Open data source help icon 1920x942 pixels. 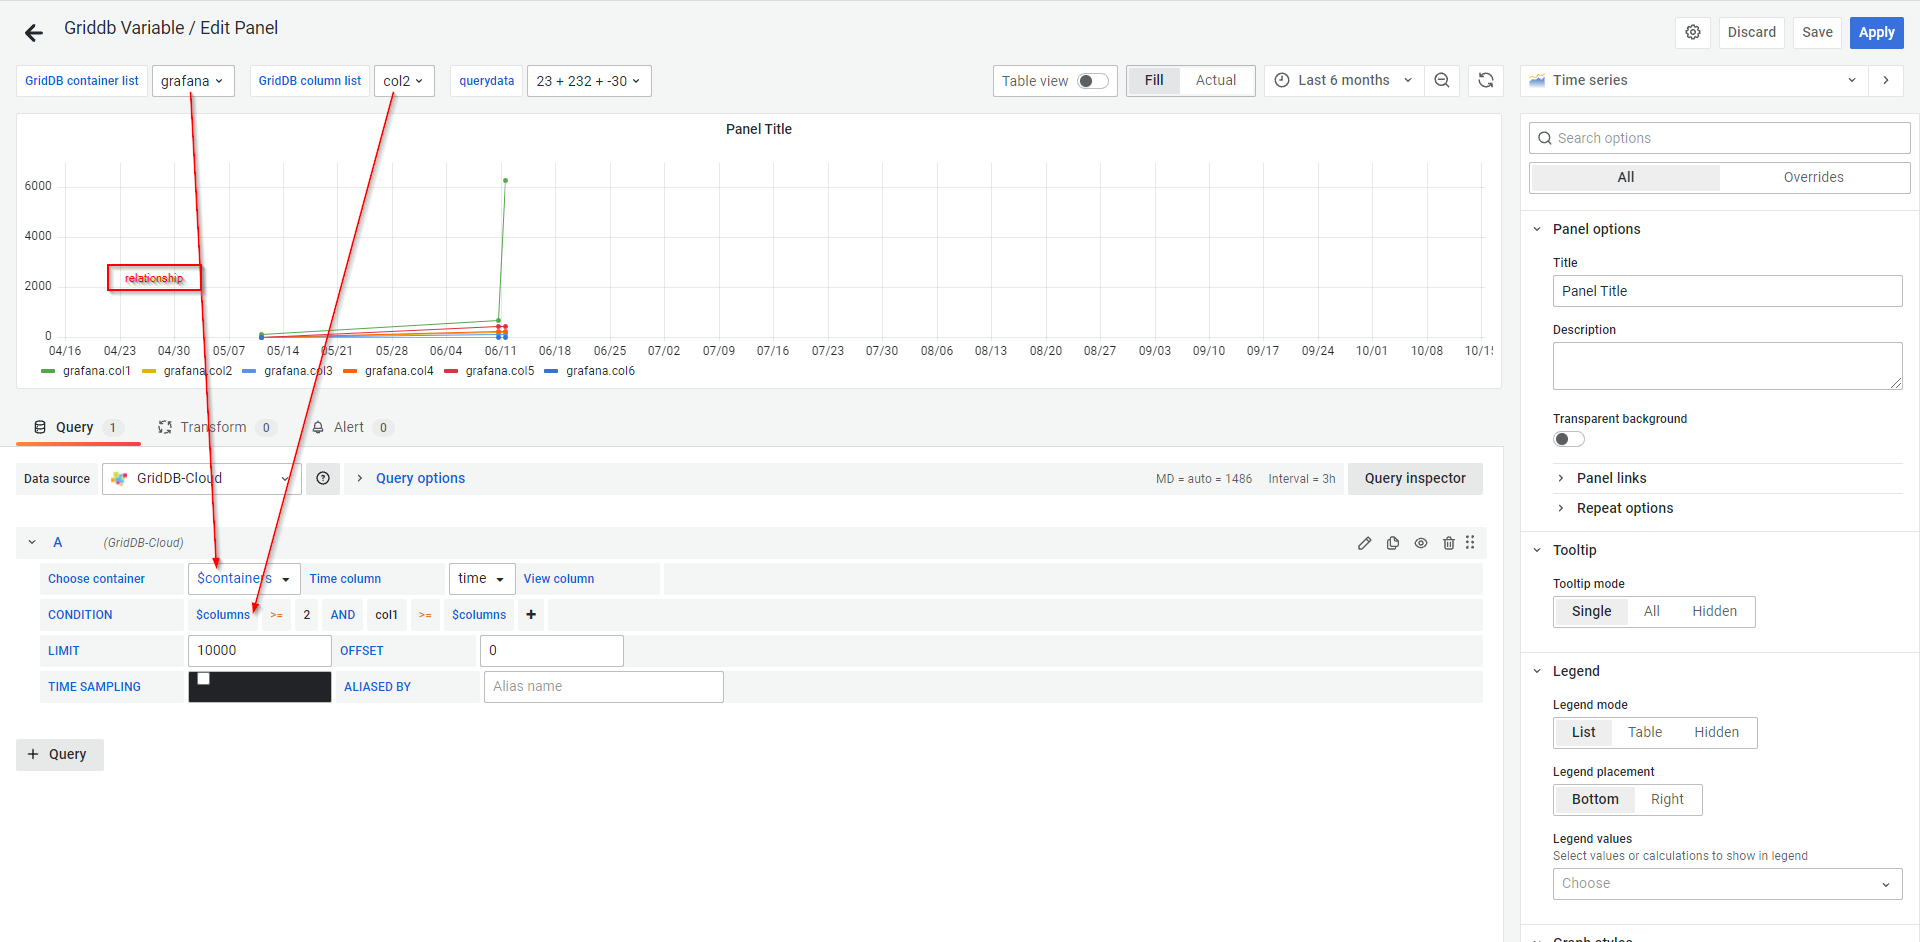(323, 479)
